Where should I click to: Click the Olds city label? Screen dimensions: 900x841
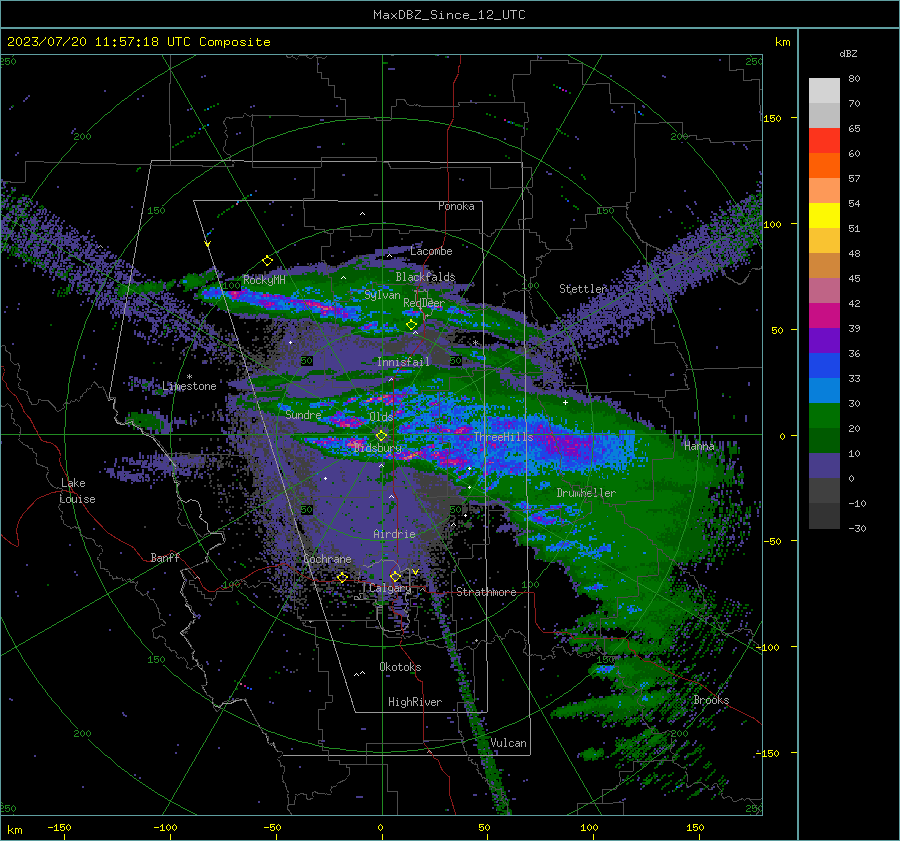click(x=381, y=417)
